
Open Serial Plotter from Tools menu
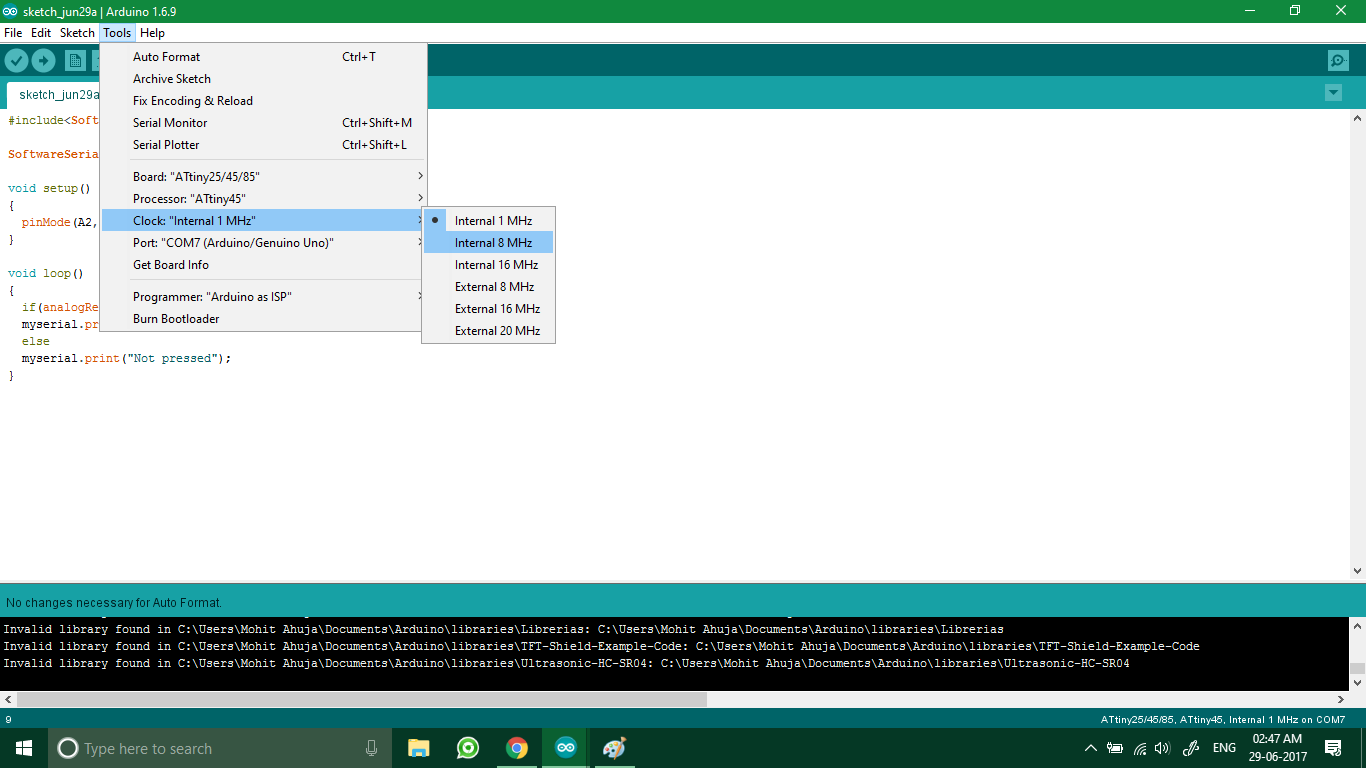coord(264,144)
